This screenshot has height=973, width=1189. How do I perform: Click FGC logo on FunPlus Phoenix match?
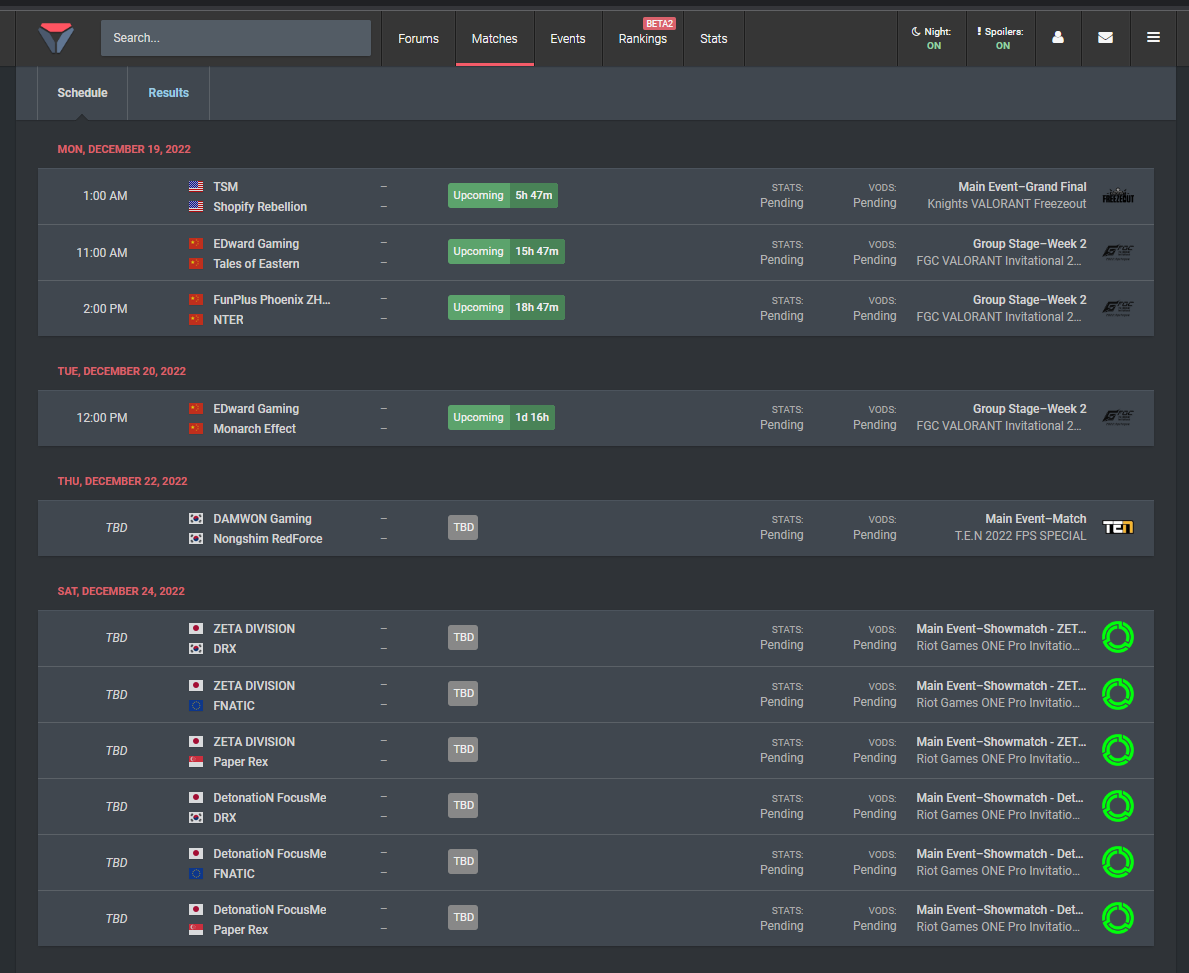1118,309
